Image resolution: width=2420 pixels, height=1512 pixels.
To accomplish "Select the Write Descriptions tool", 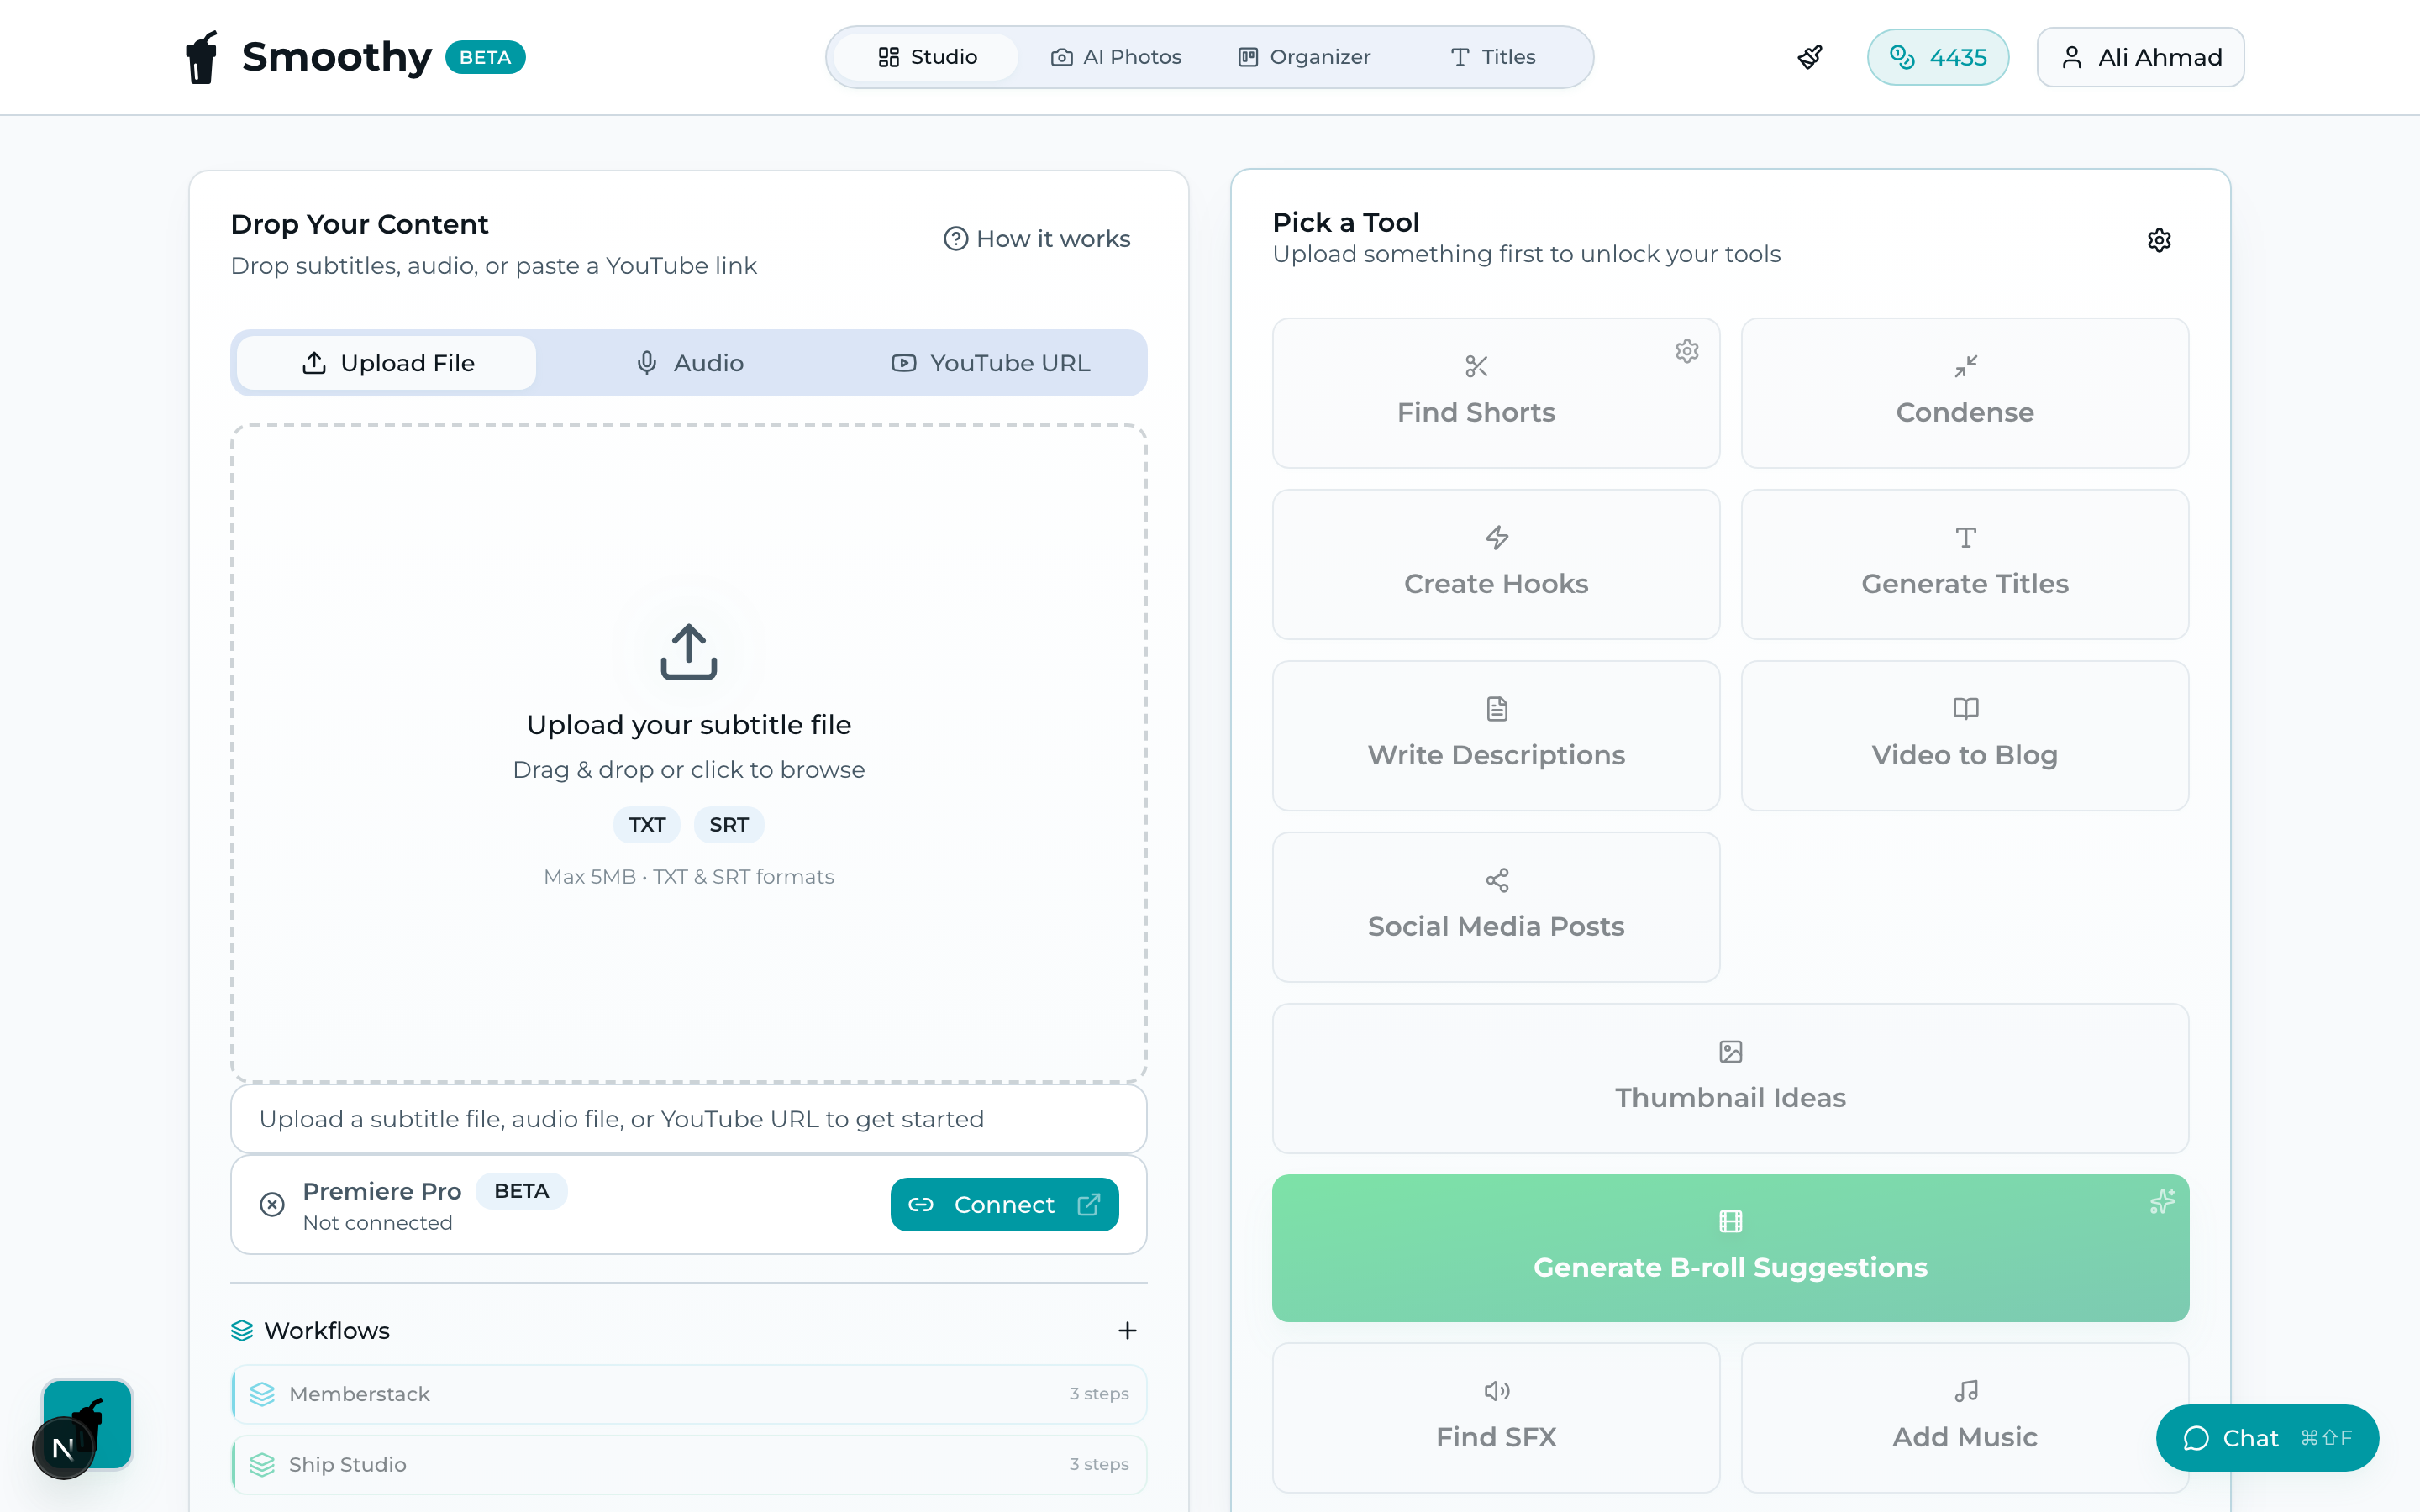I will point(1496,736).
